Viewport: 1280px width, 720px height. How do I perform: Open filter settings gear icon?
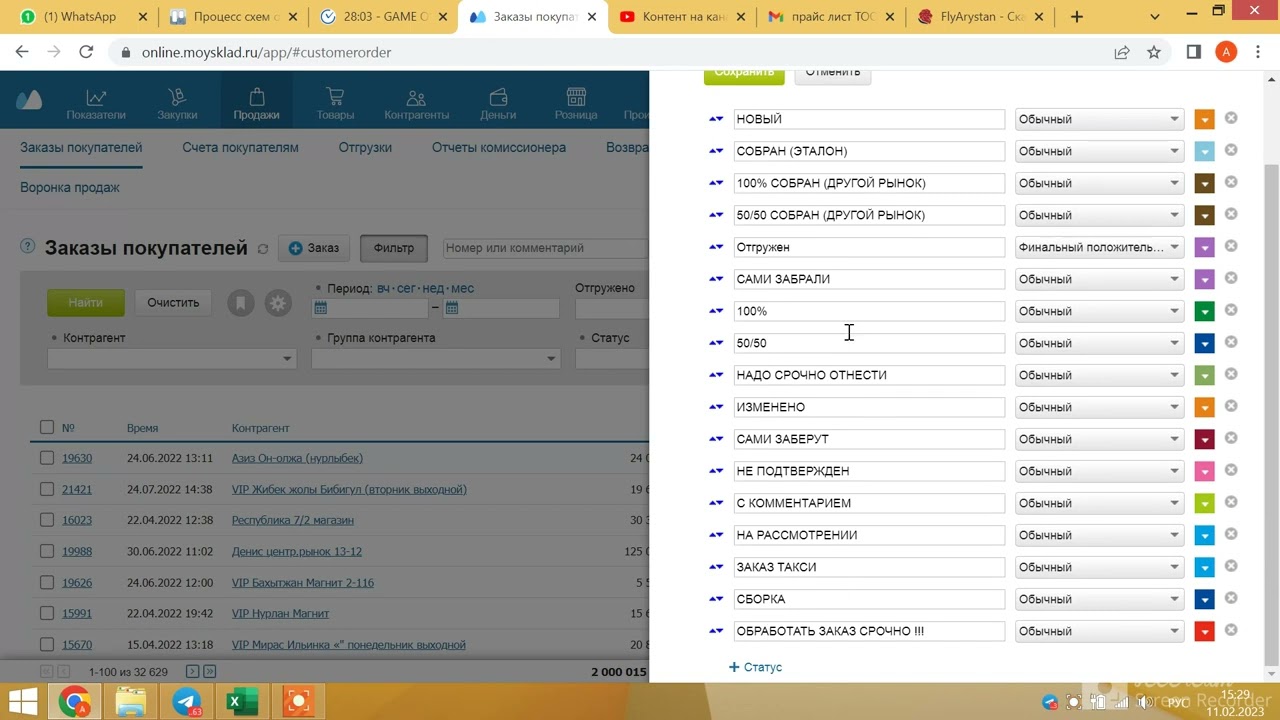click(x=278, y=303)
